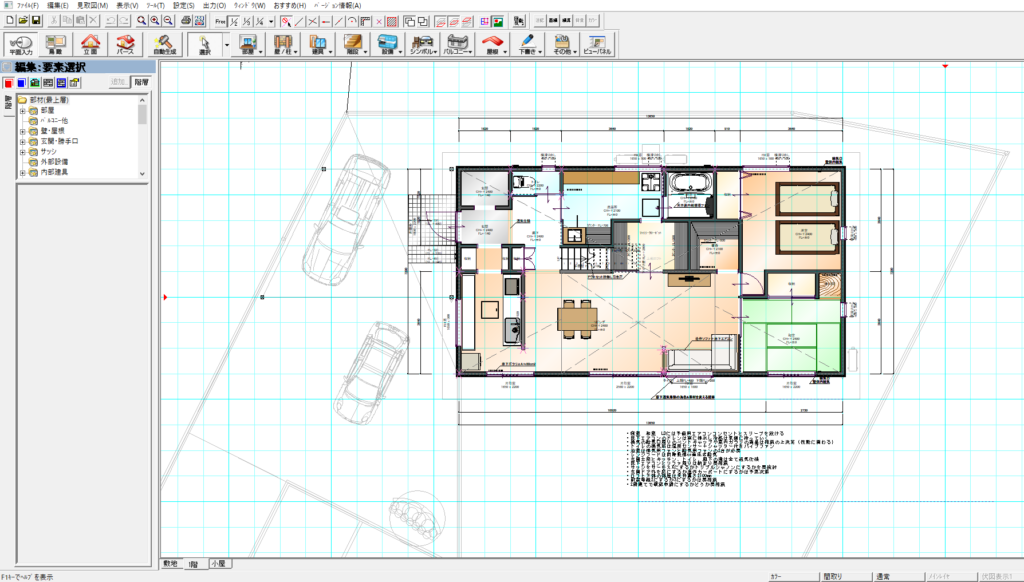Click the gray list icon in edit panel
1024x582 pixels.
click(48, 83)
